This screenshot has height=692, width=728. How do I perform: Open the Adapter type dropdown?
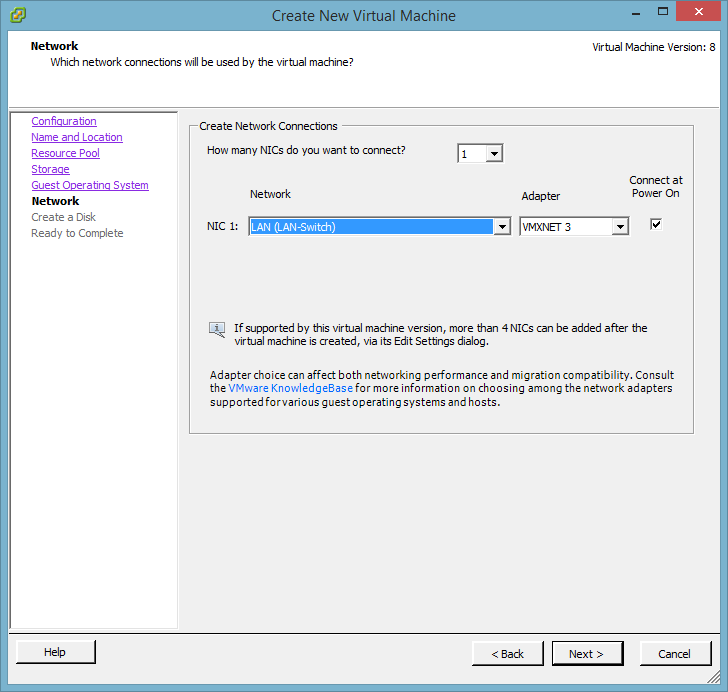tap(620, 227)
